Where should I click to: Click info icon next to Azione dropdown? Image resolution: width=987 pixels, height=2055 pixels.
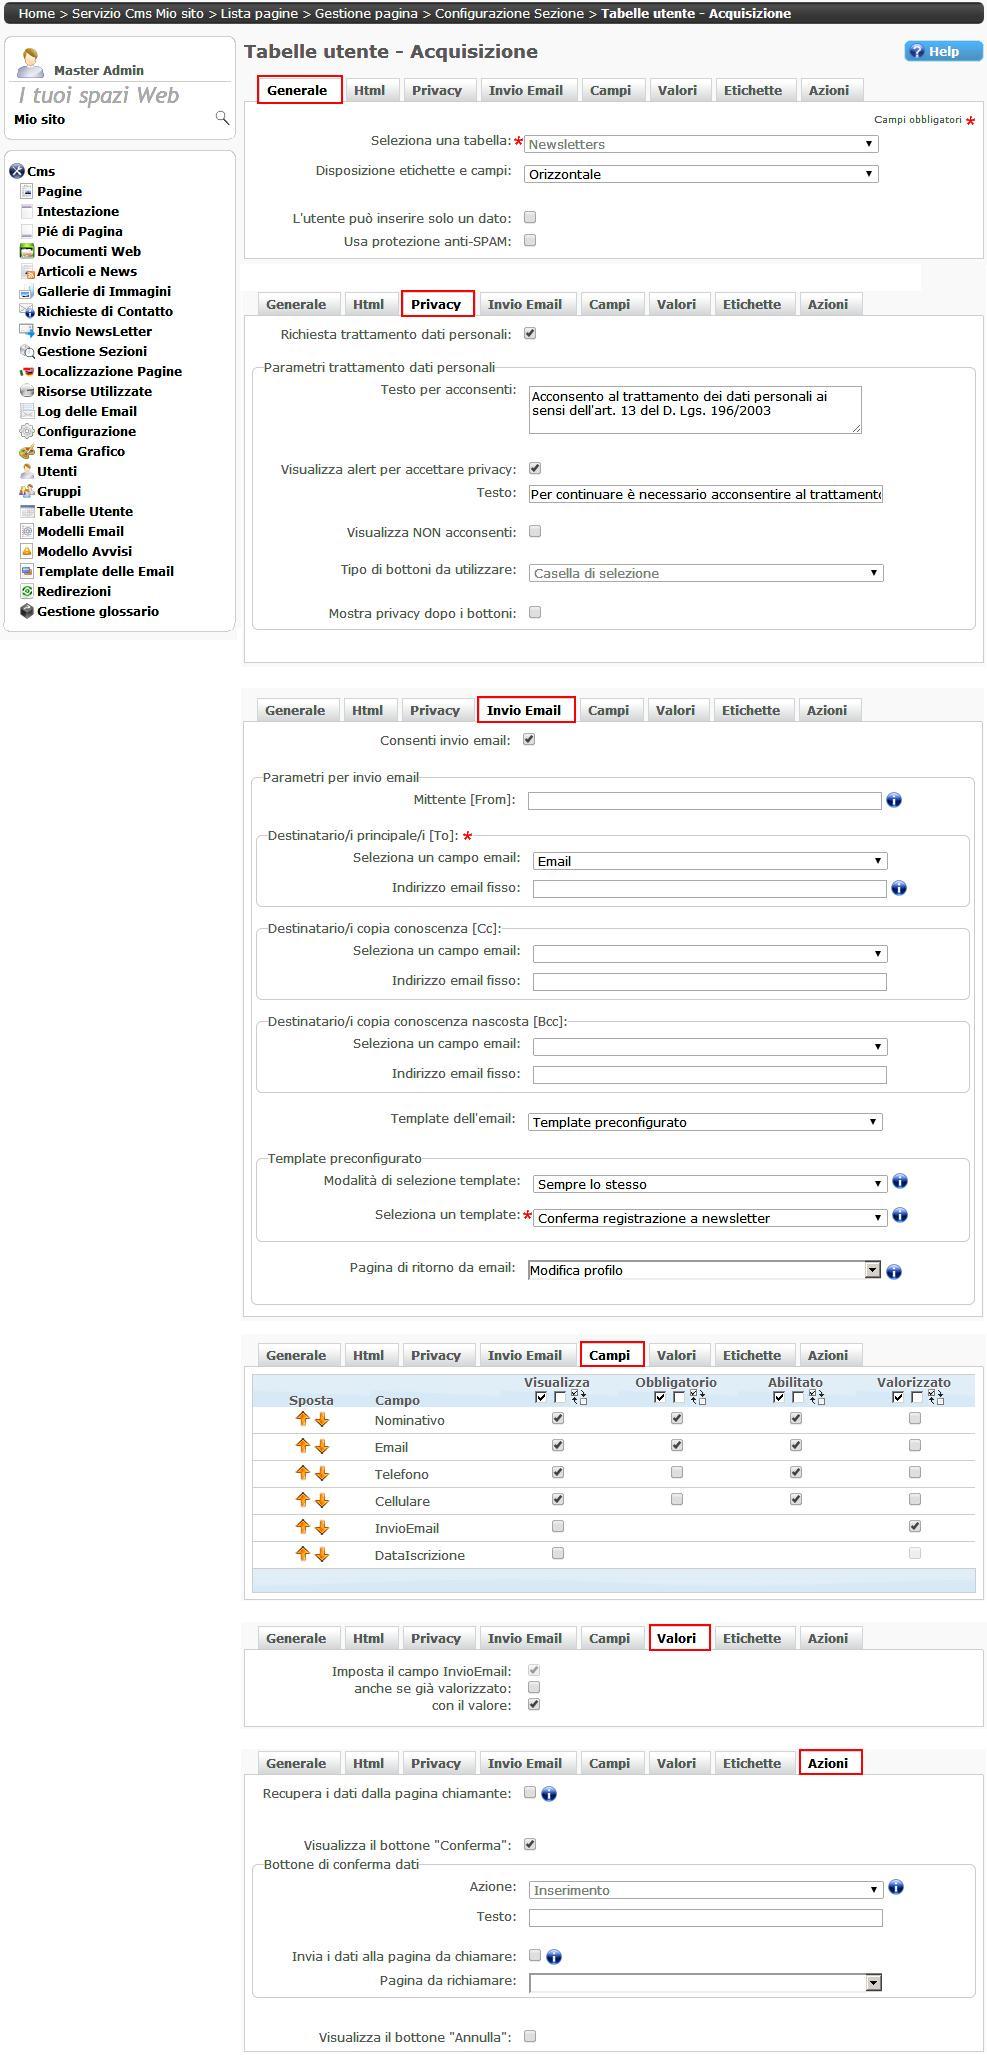pos(896,1887)
